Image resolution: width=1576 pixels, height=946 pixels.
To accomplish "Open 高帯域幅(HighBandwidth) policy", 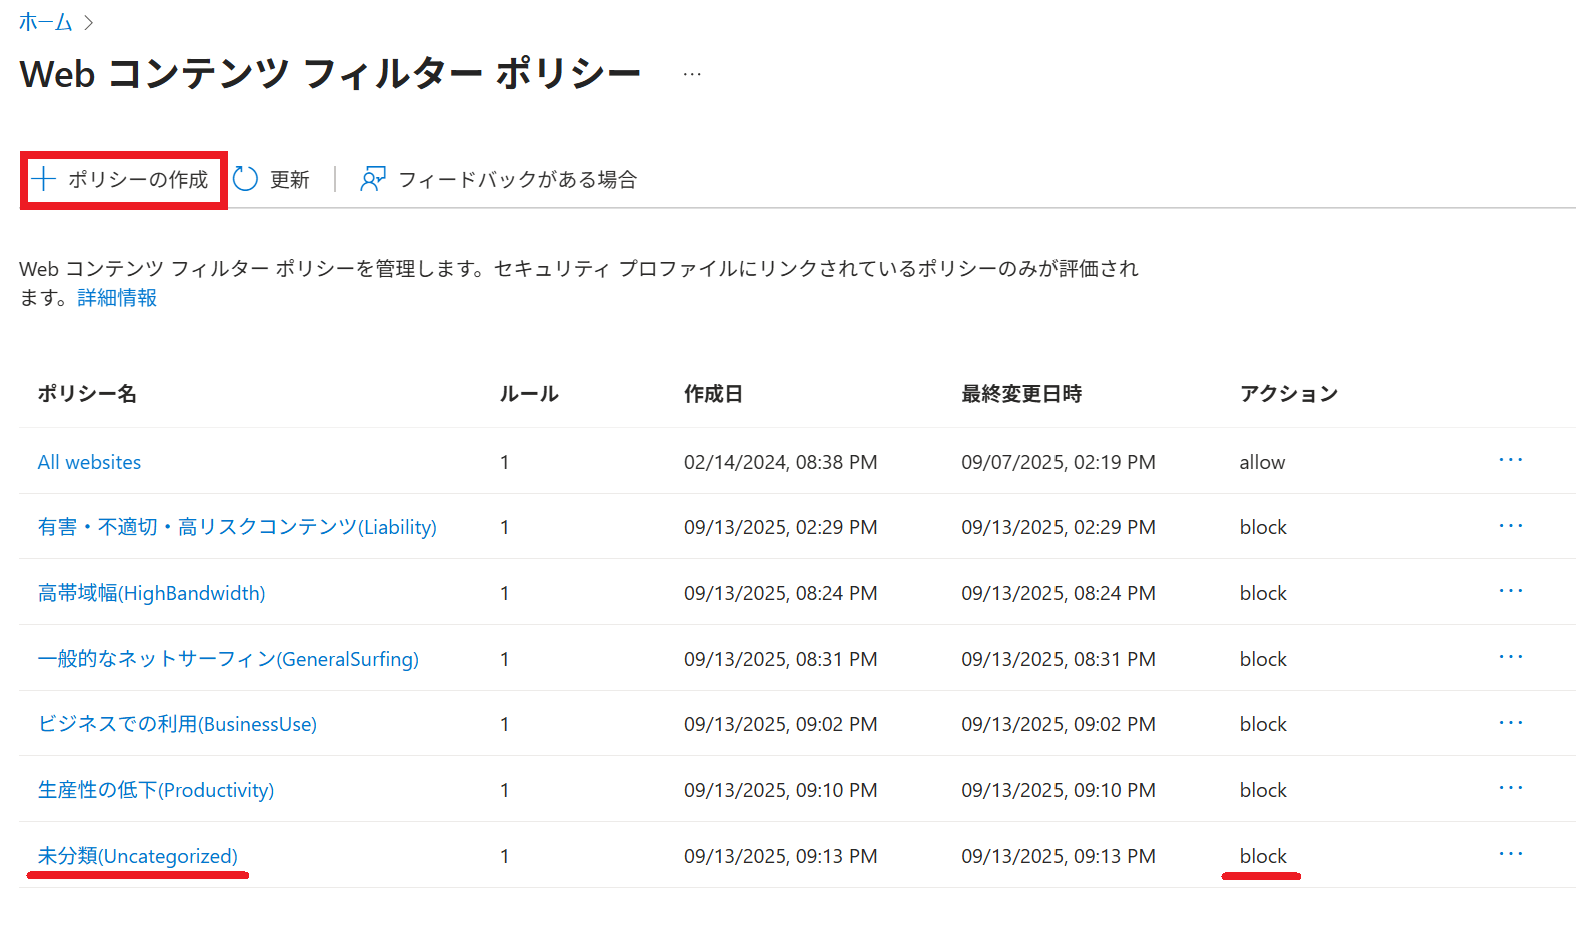I will click(151, 593).
